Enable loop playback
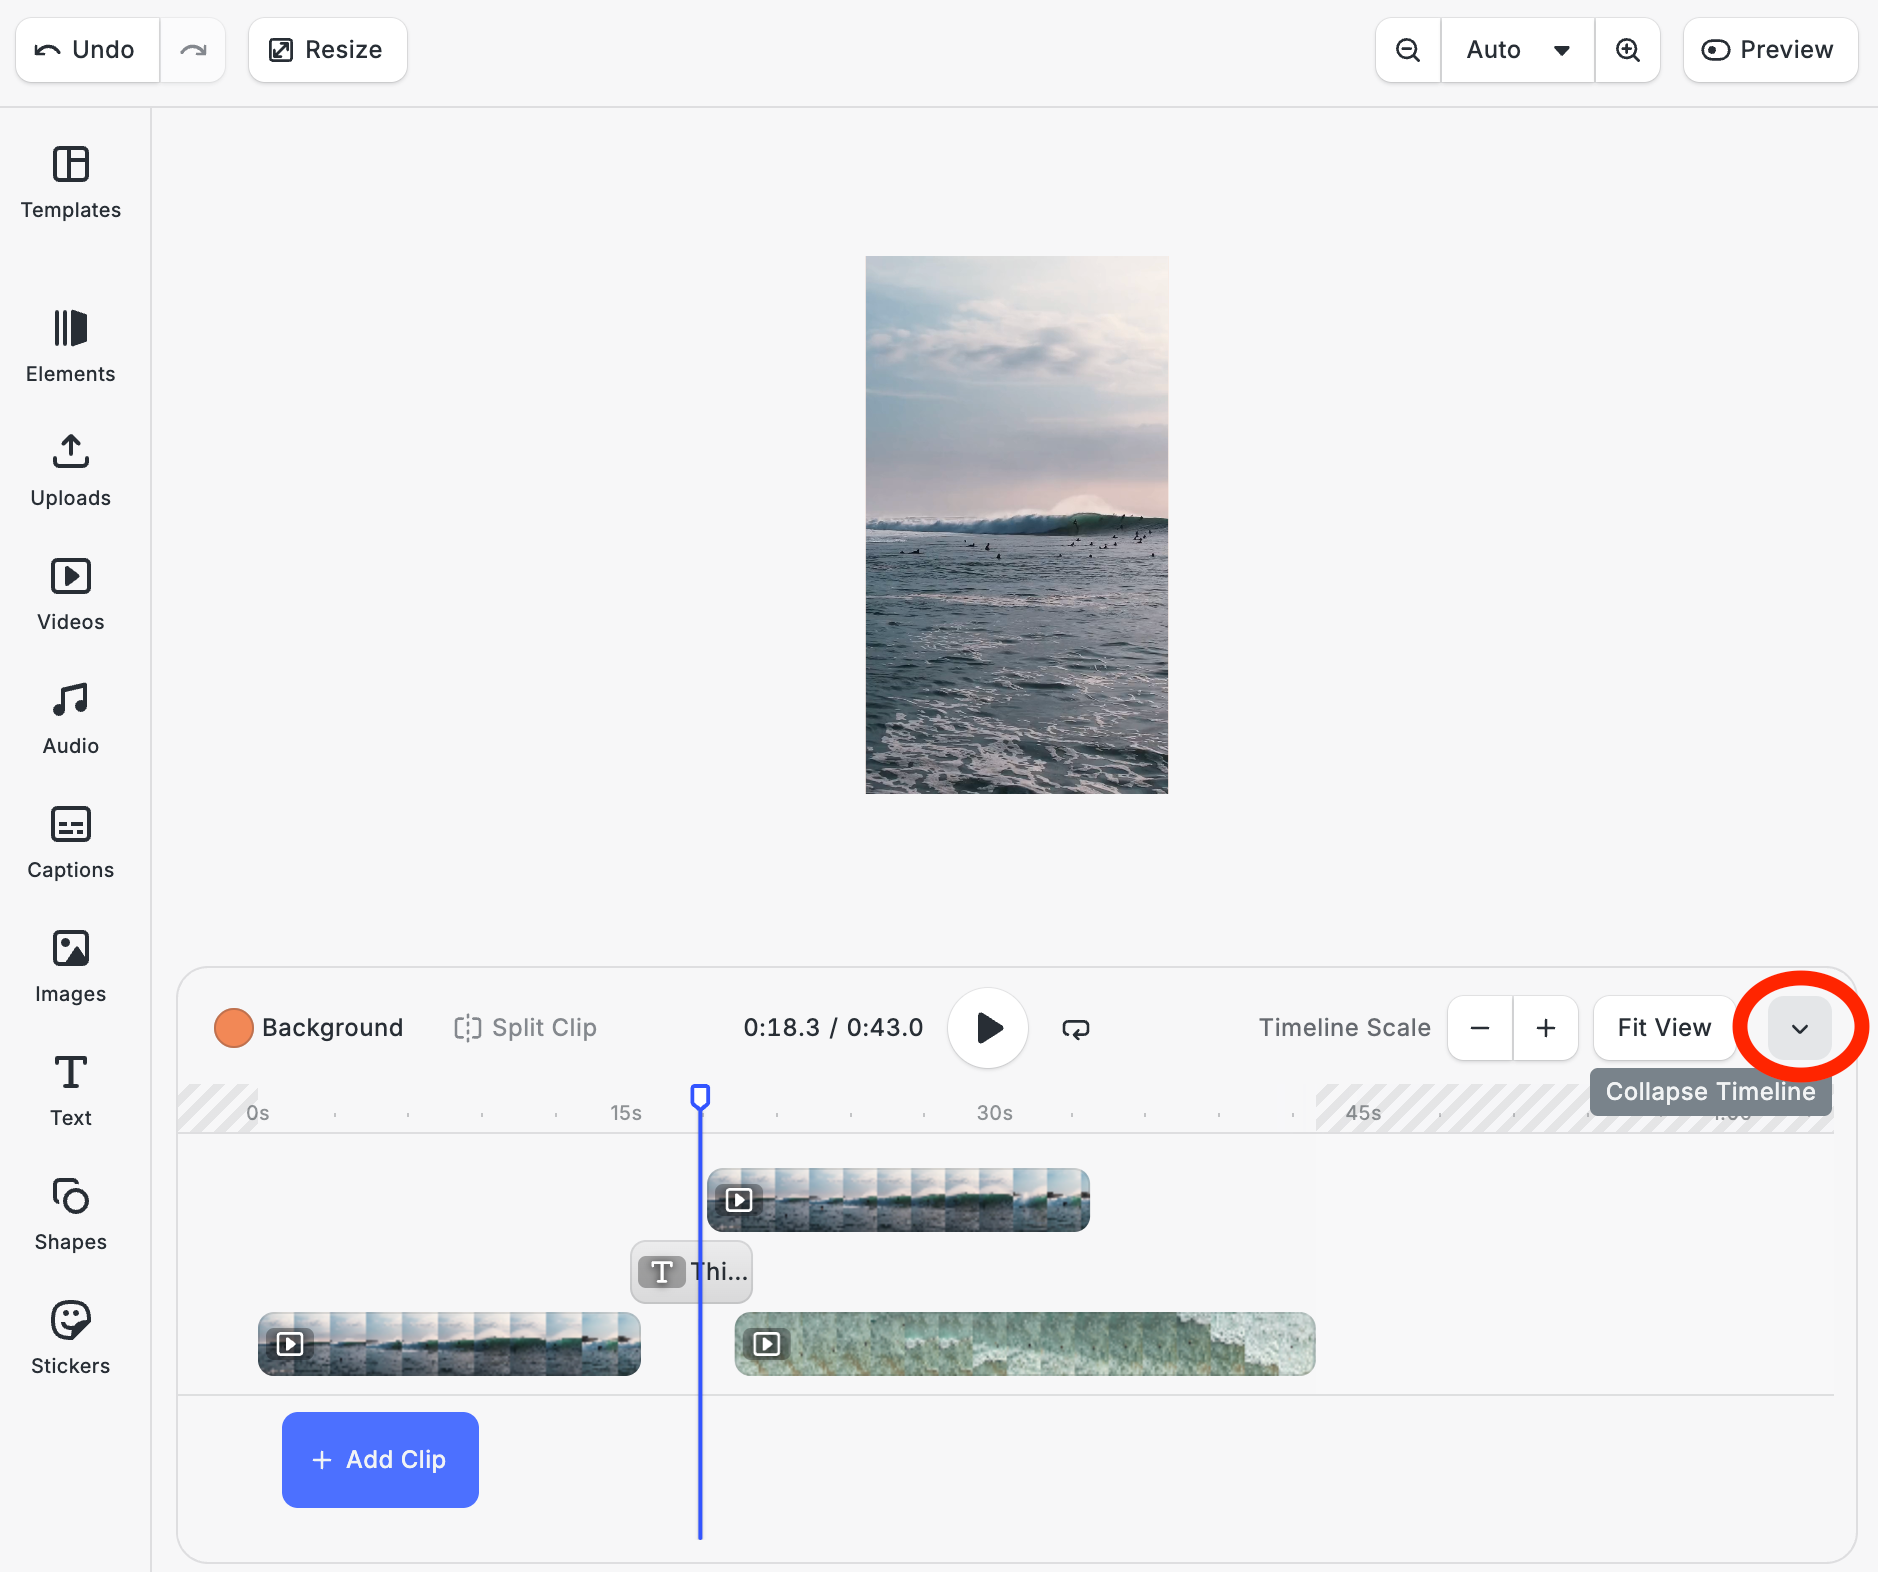The height and width of the screenshot is (1572, 1878). coord(1075,1027)
